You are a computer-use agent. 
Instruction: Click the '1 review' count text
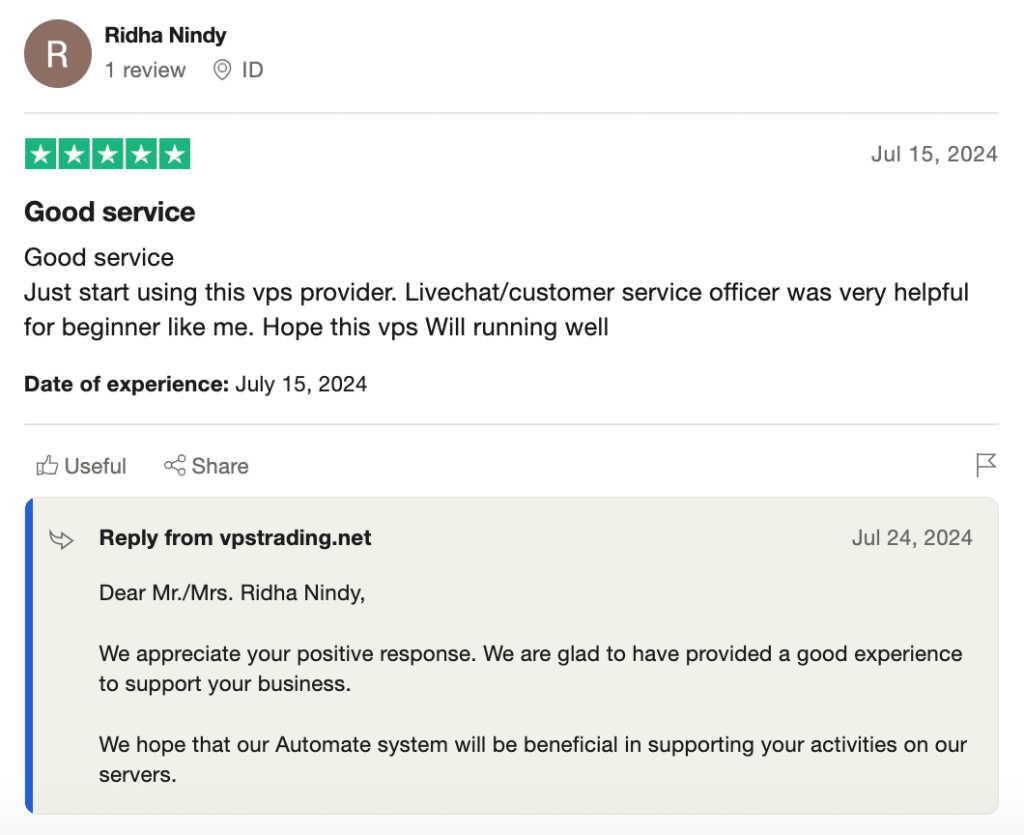tap(145, 70)
